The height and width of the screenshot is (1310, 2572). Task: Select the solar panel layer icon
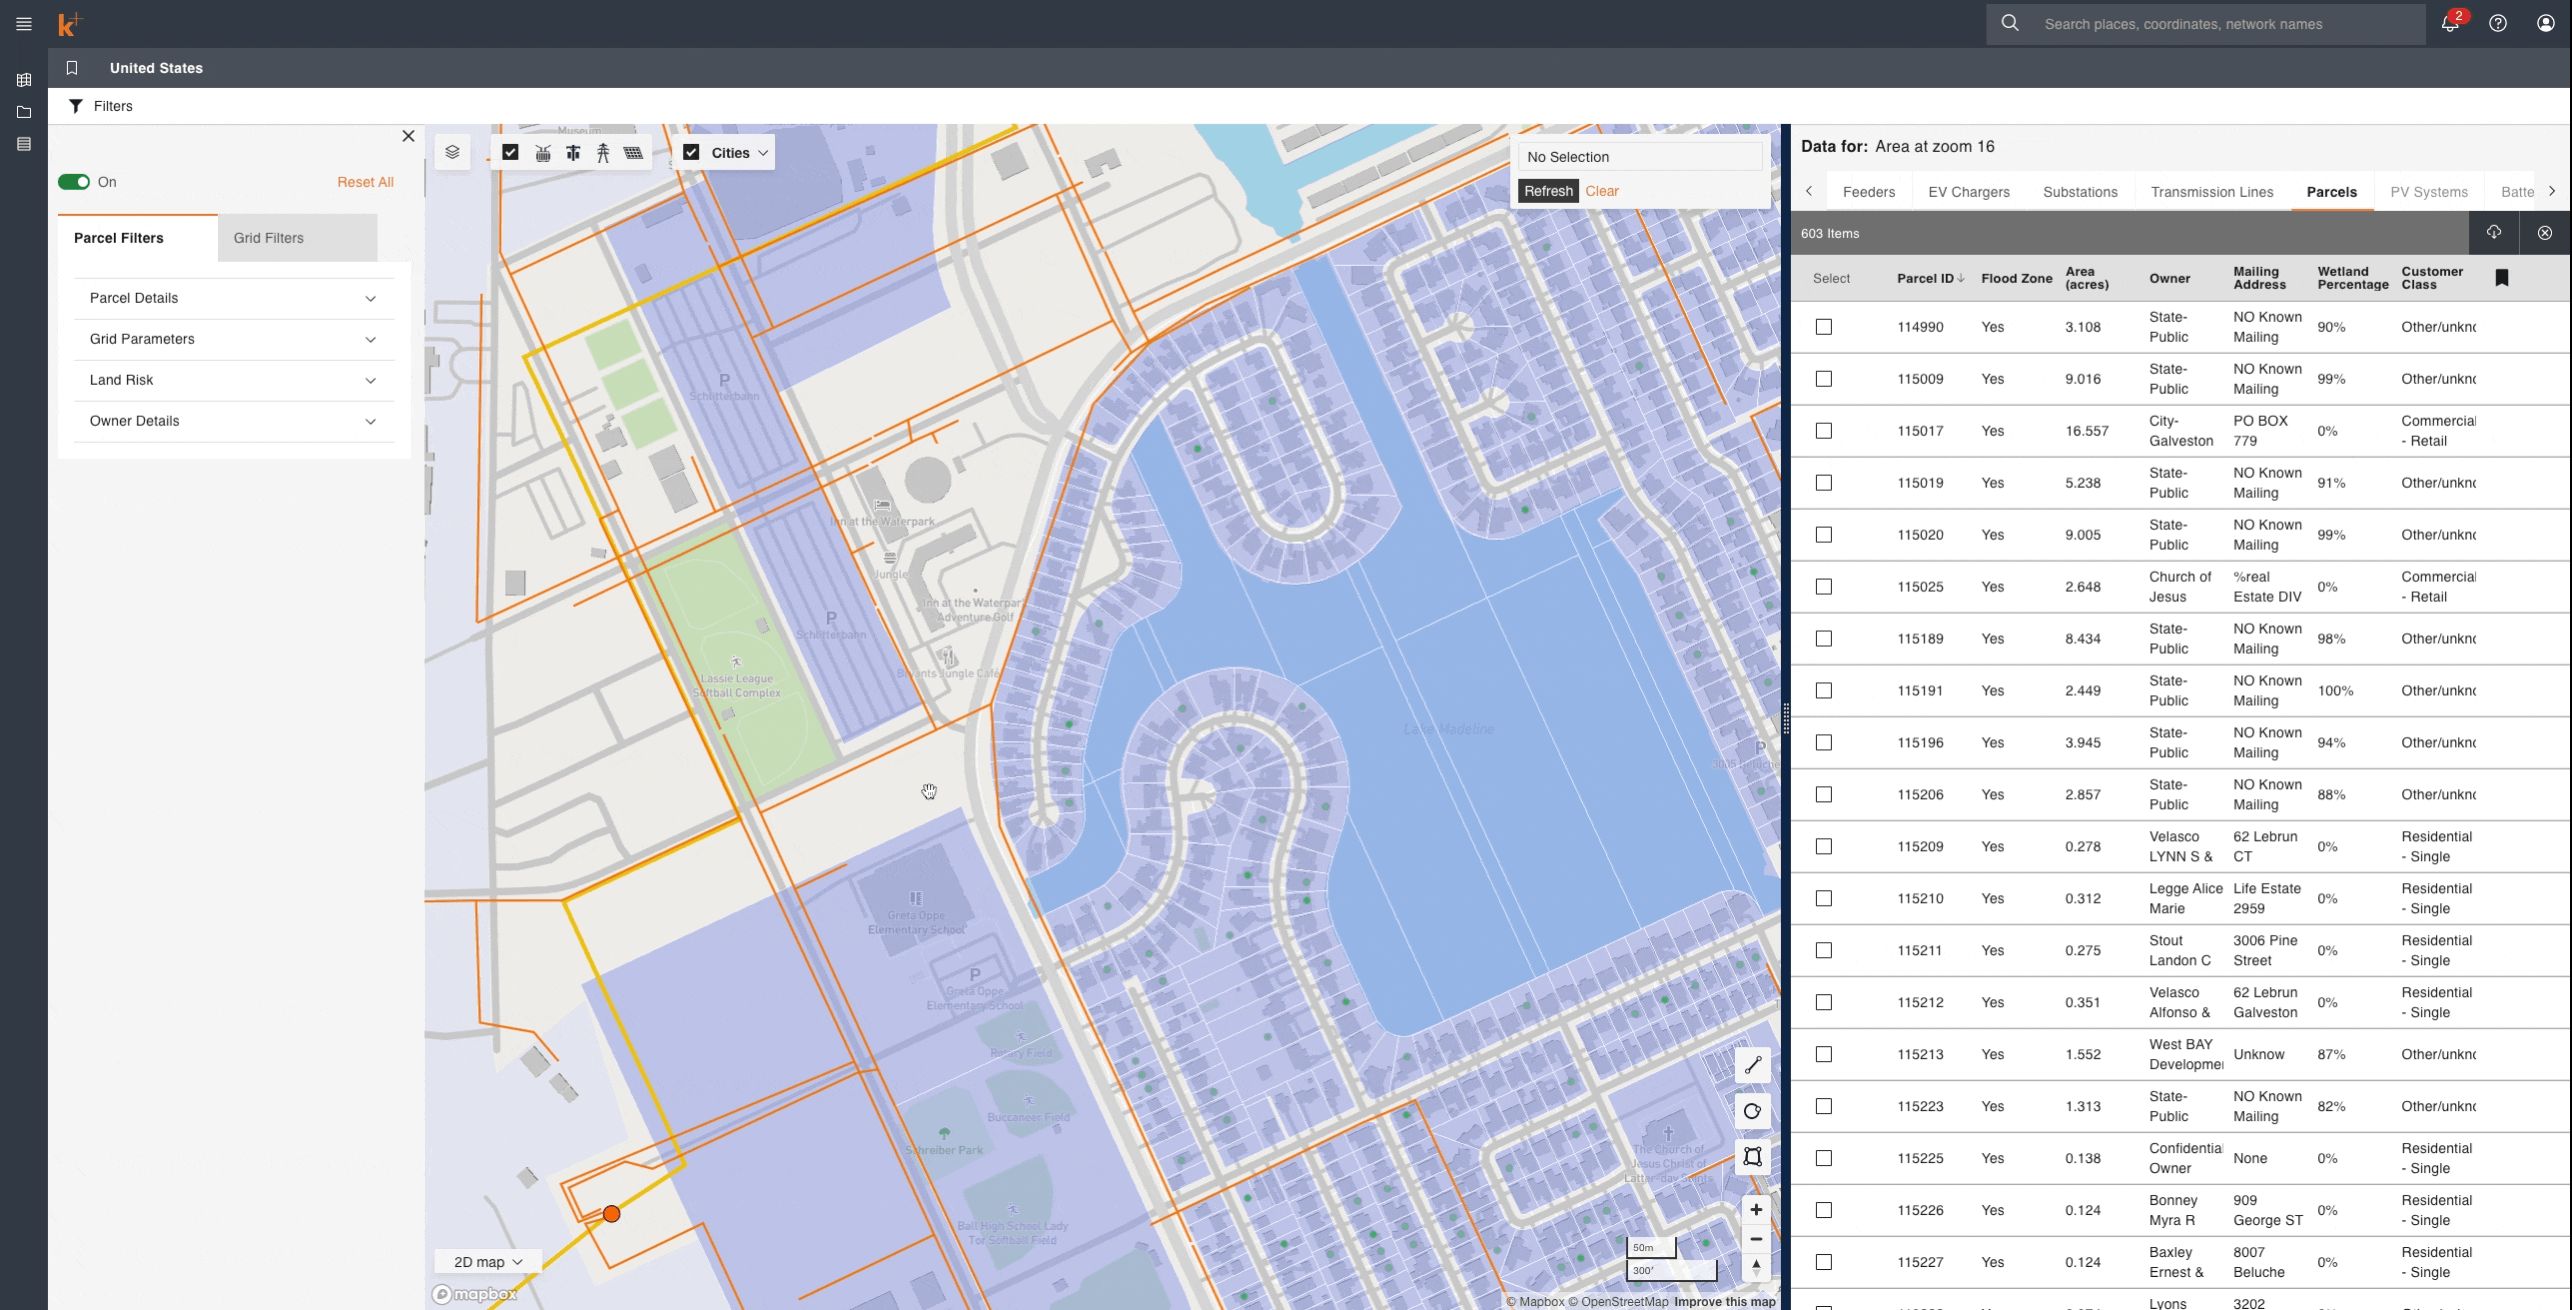pyautogui.click(x=633, y=153)
